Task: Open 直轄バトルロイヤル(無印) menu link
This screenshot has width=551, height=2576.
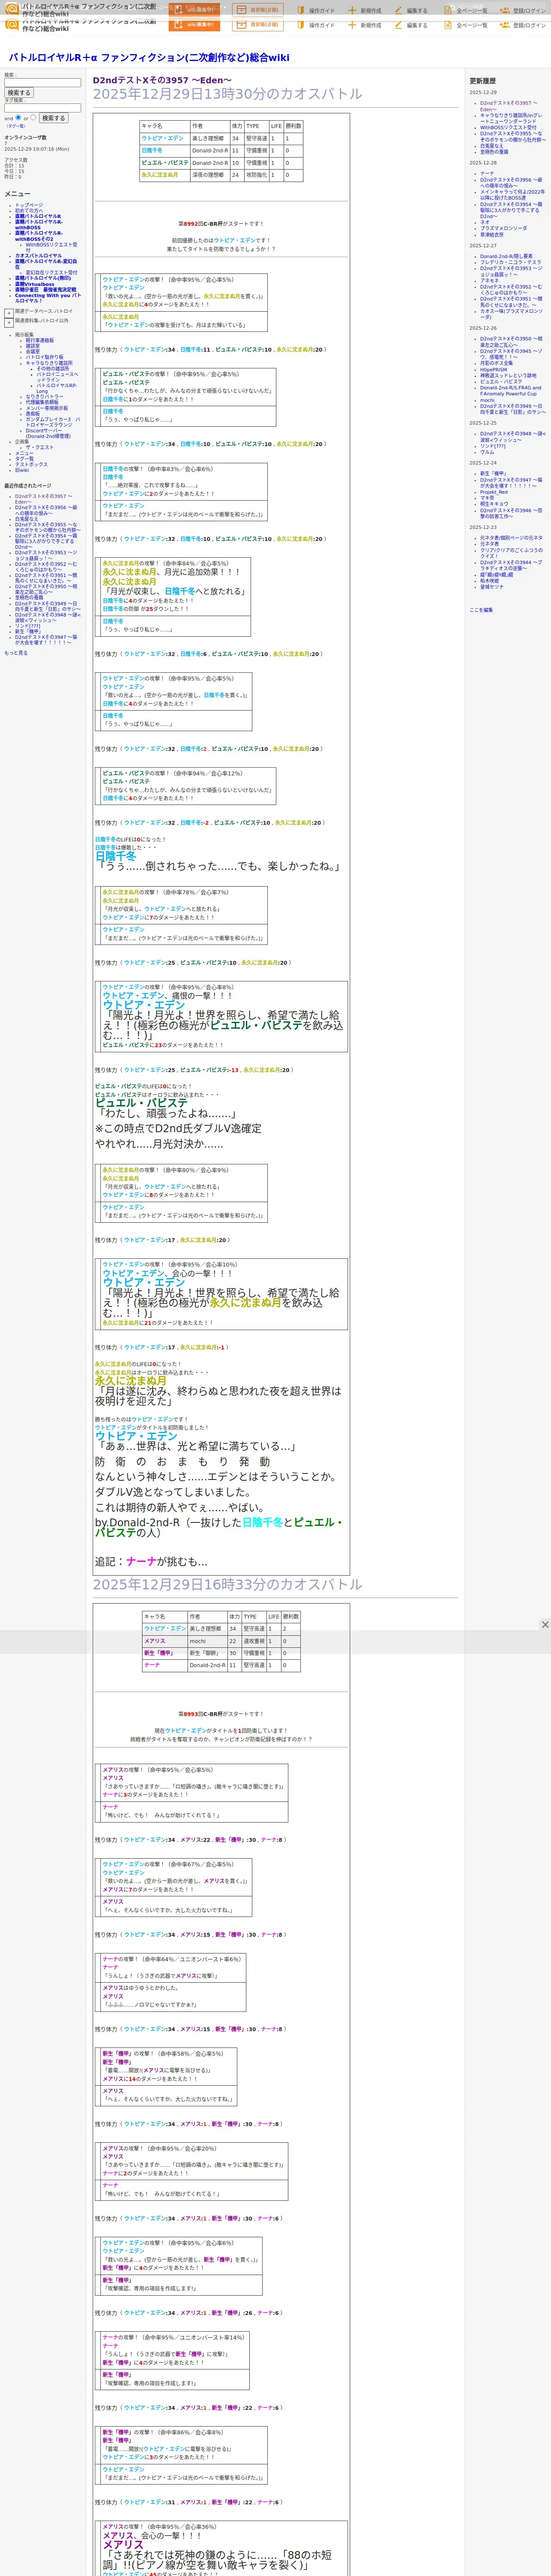Action: (x=43, y=278)
